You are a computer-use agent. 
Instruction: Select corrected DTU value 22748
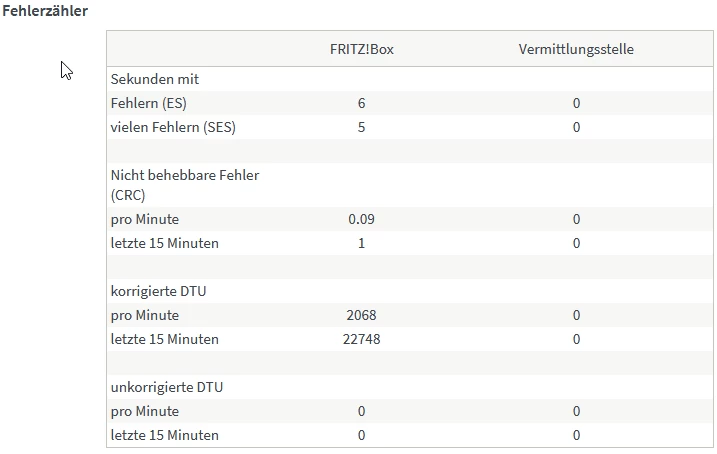[x=361, y=339]
